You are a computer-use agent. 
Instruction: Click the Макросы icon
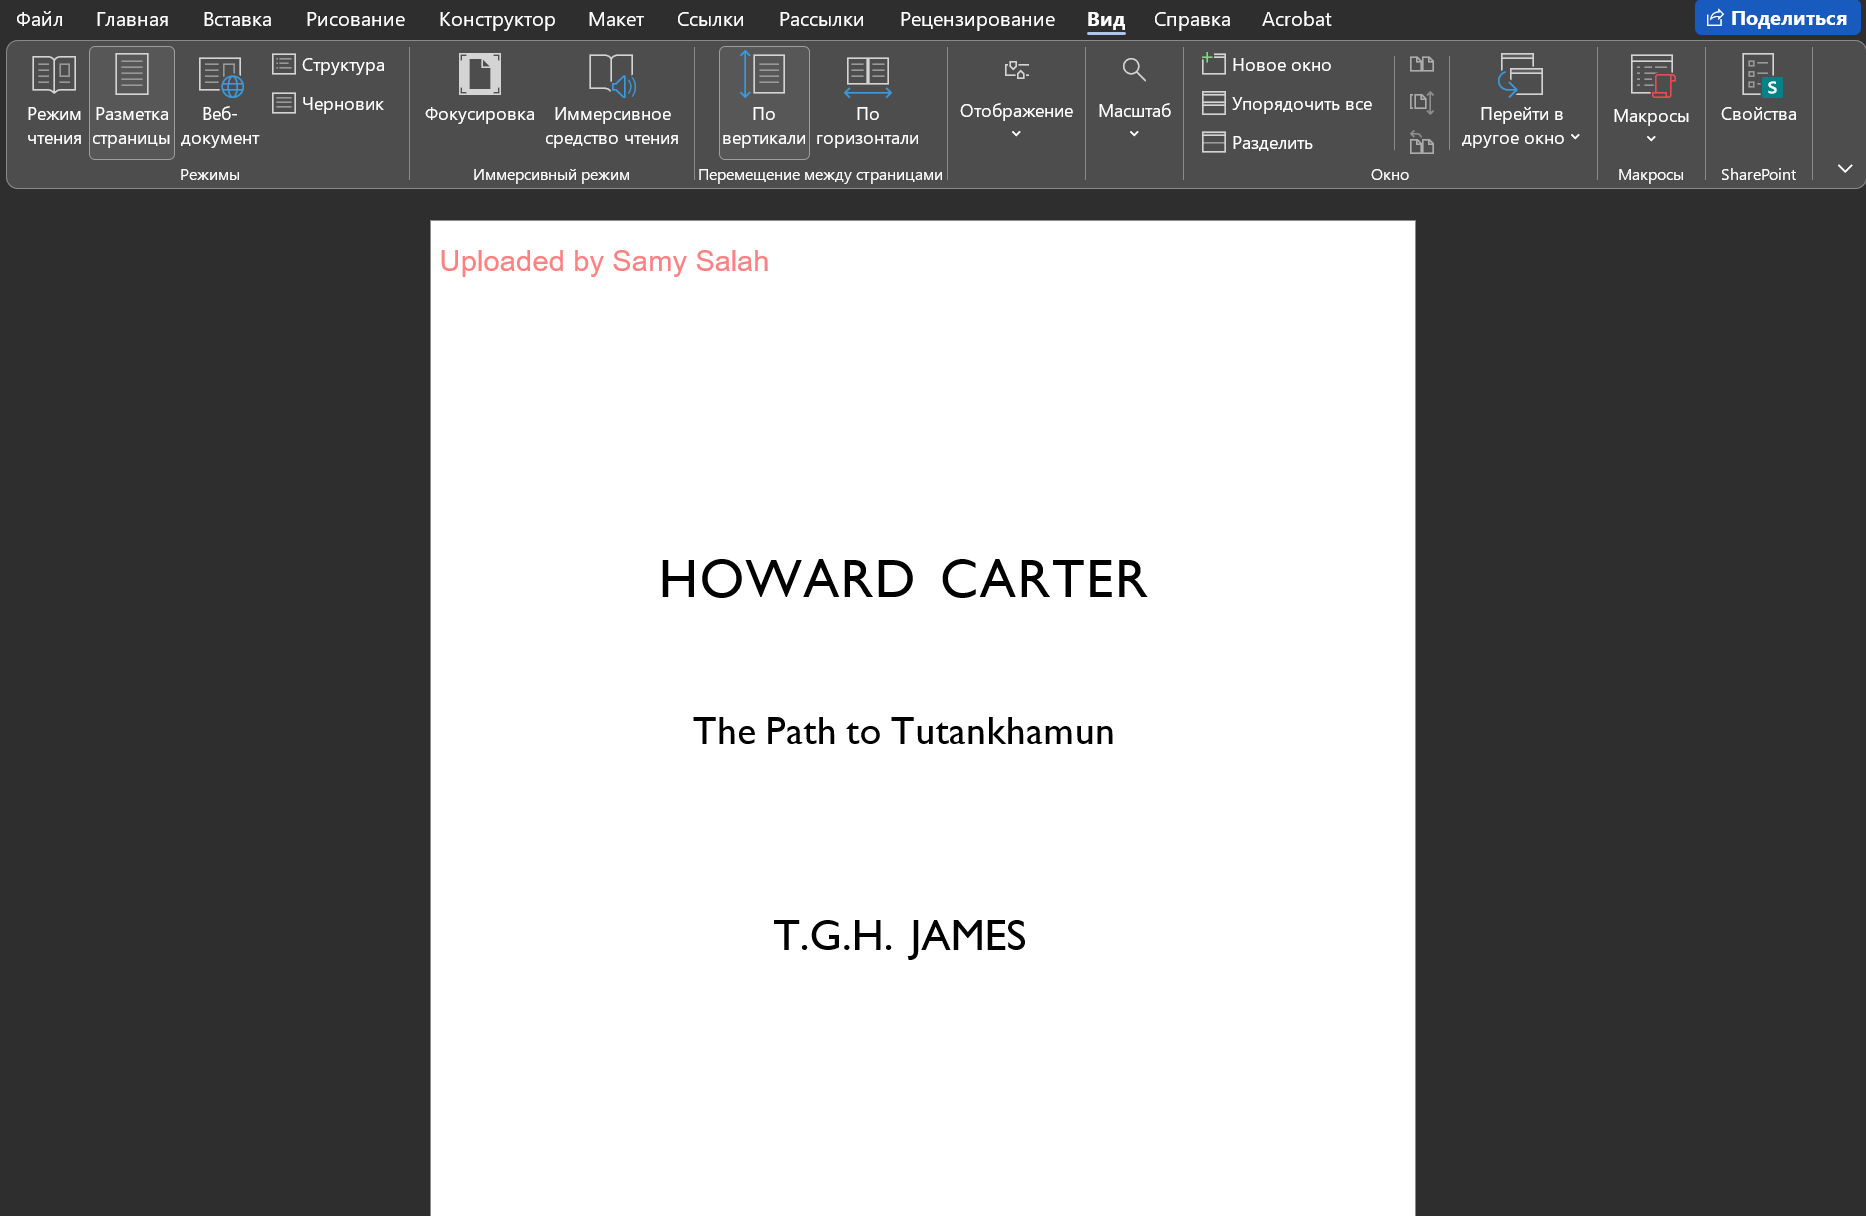click(x=1651, y=76)
